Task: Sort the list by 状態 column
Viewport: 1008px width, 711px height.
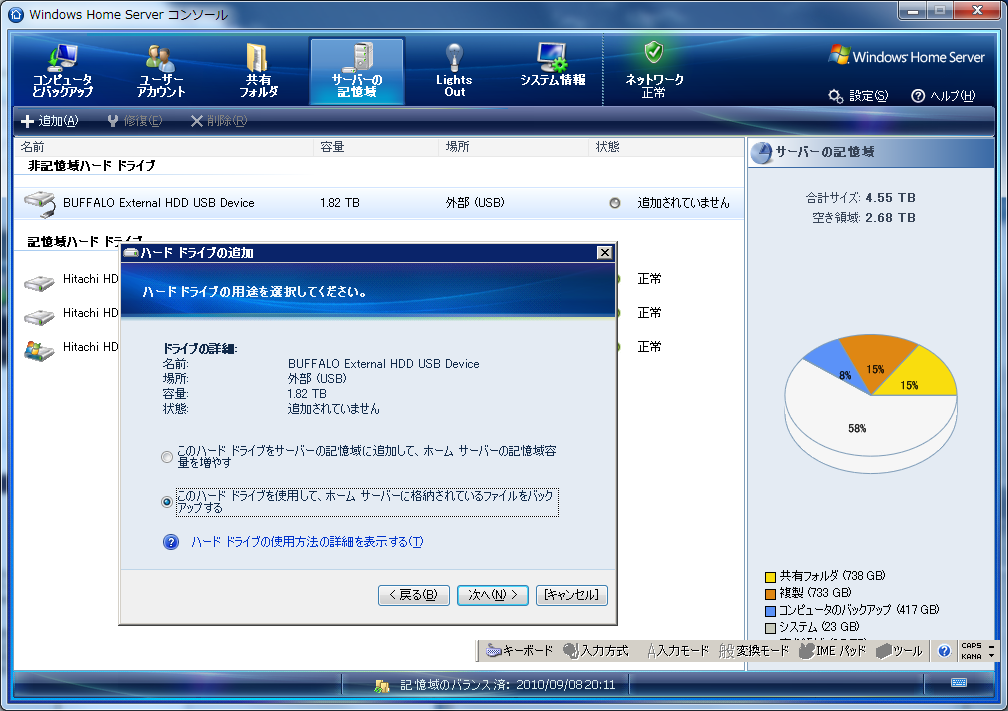Action: (666, 147)
